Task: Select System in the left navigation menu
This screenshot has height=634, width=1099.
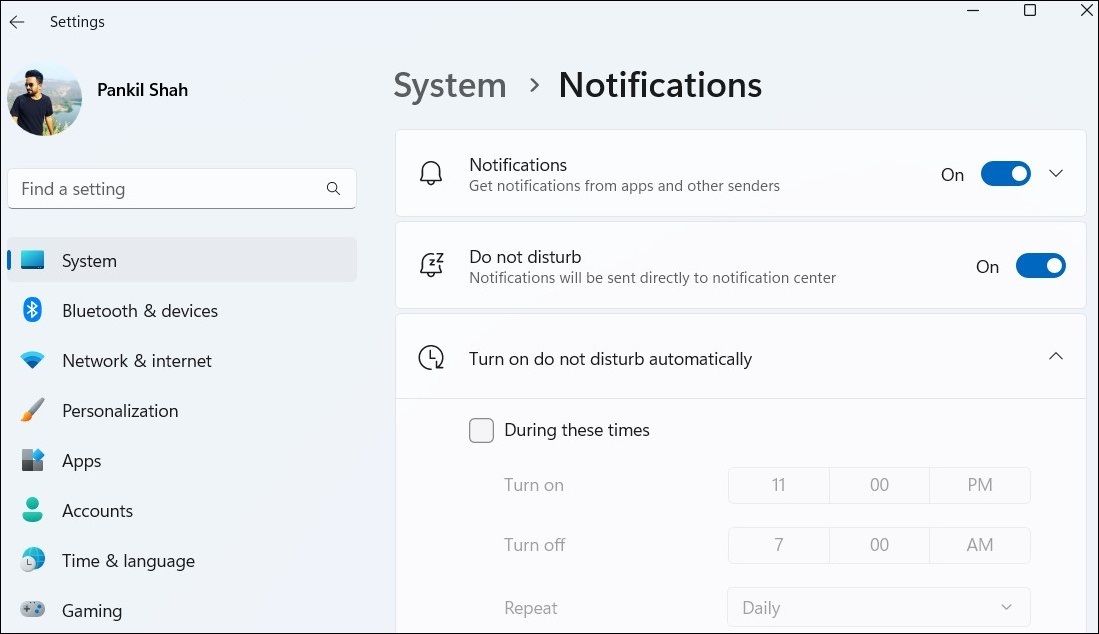Action: (x=89, y=260)
